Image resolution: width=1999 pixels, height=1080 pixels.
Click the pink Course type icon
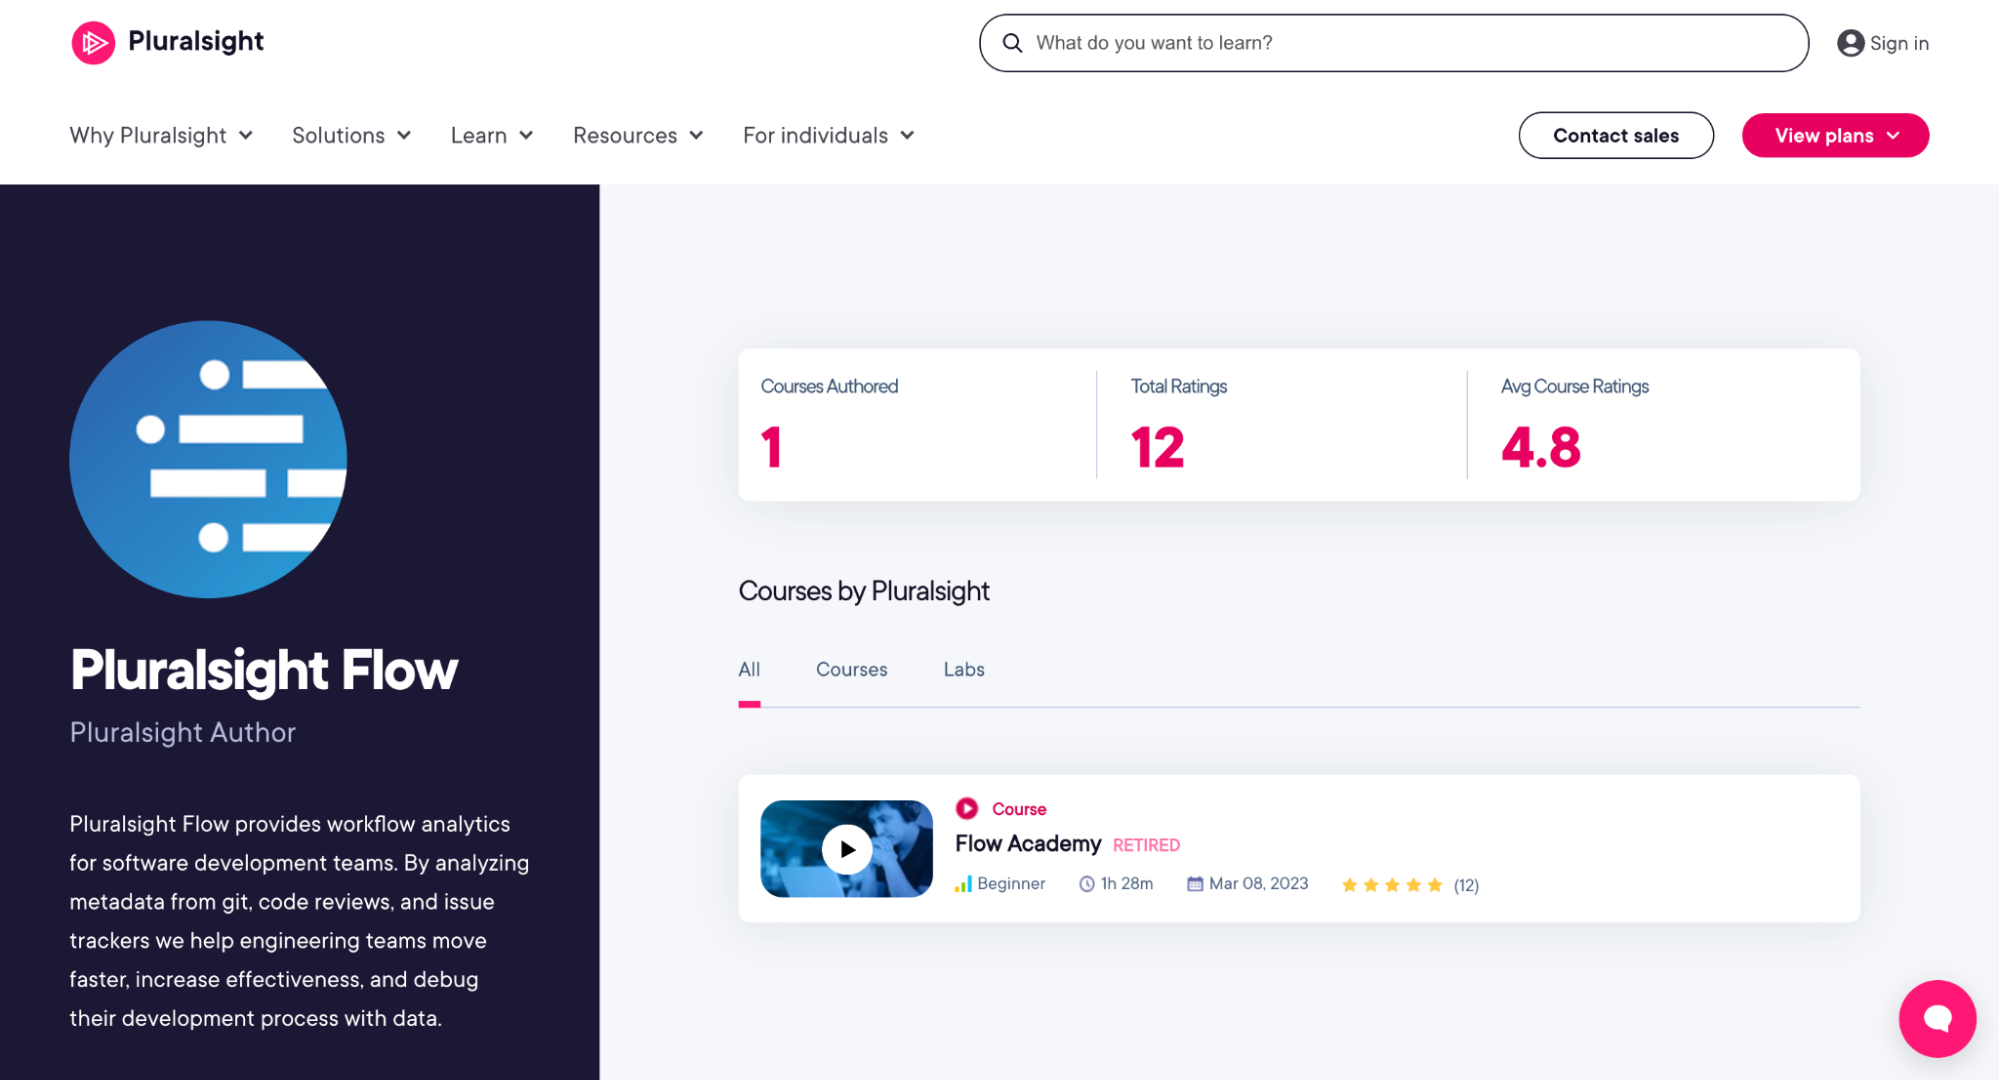point(966,808)
